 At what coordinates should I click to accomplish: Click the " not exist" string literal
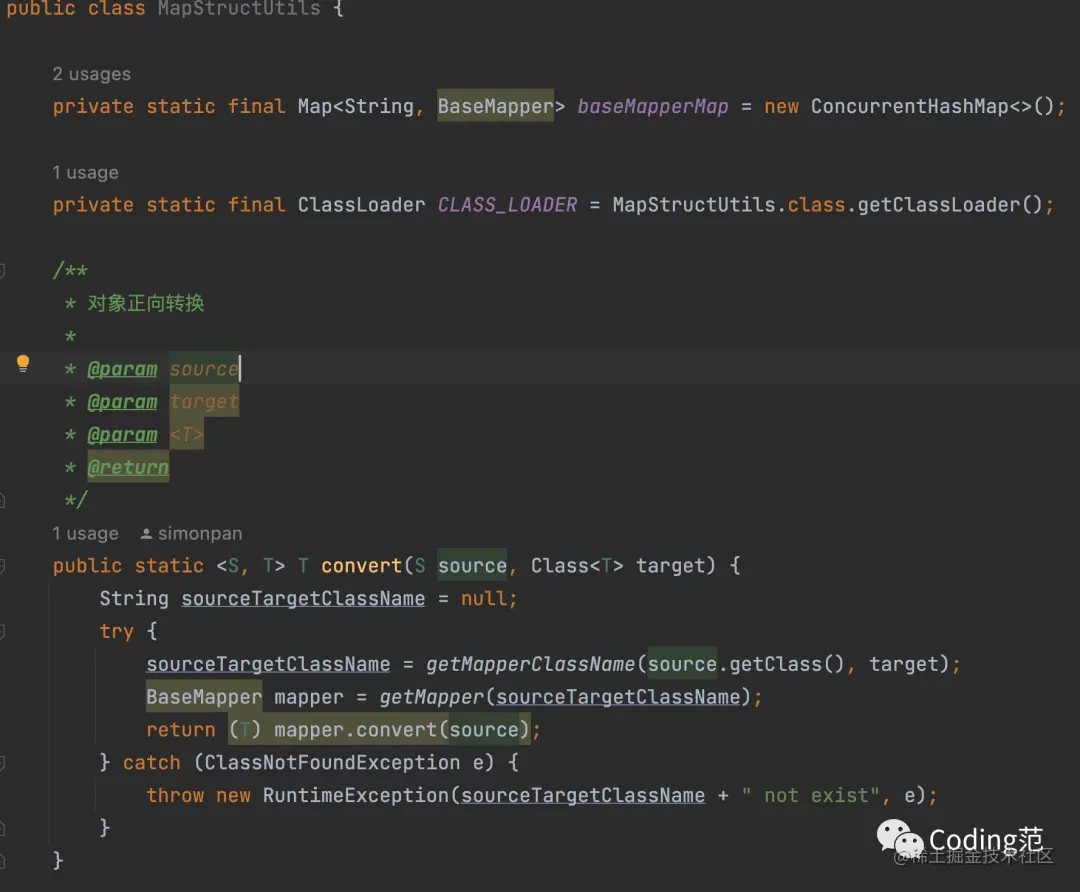[x=810, y=796]
